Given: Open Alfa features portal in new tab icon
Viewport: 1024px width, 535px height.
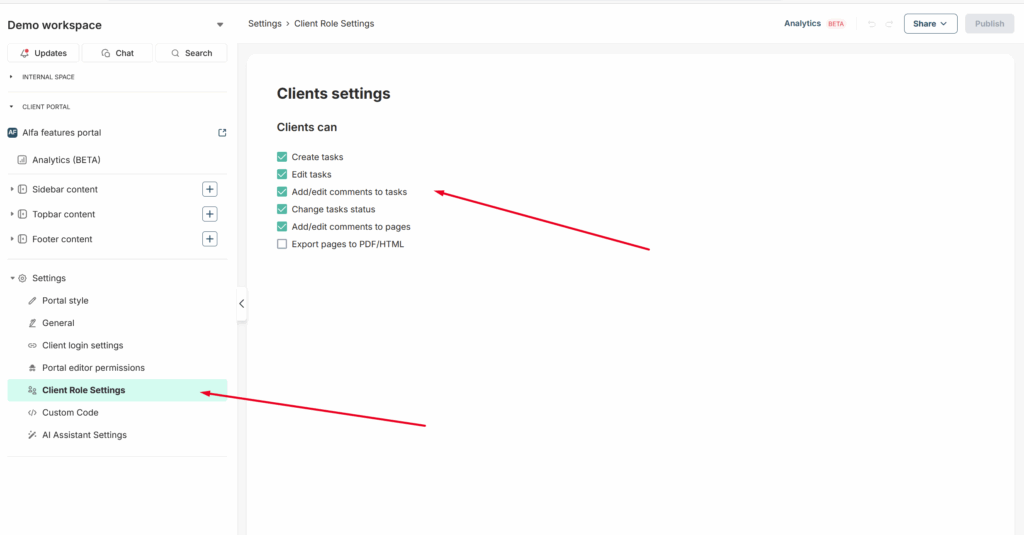Looking at the screenshot, I should point(222,133).
